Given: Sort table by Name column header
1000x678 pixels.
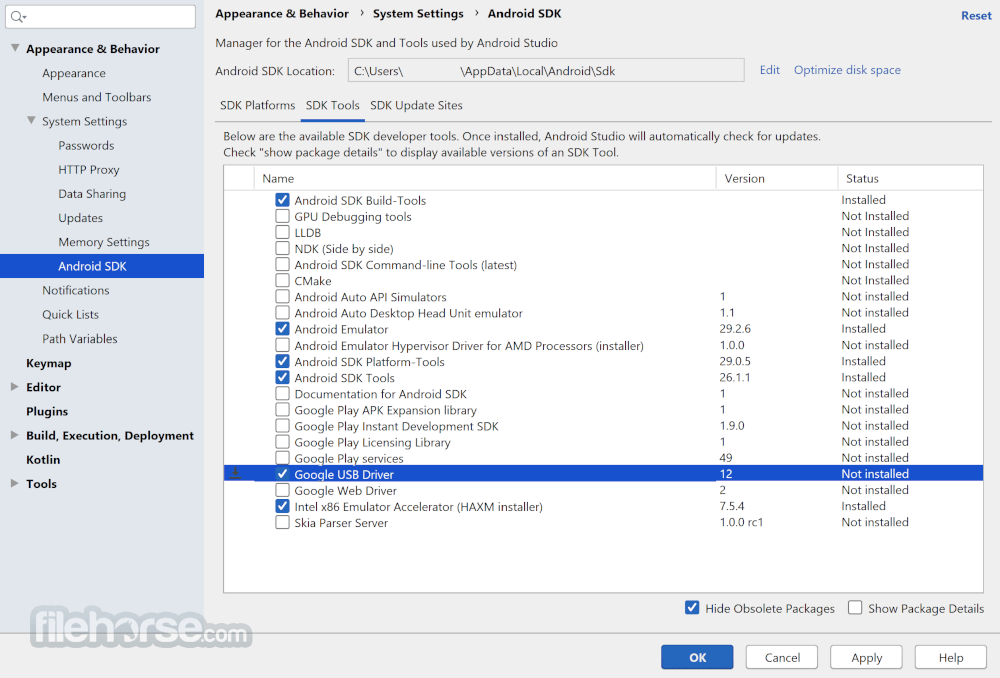Looking at the screenshot, I should coord(485,179).
